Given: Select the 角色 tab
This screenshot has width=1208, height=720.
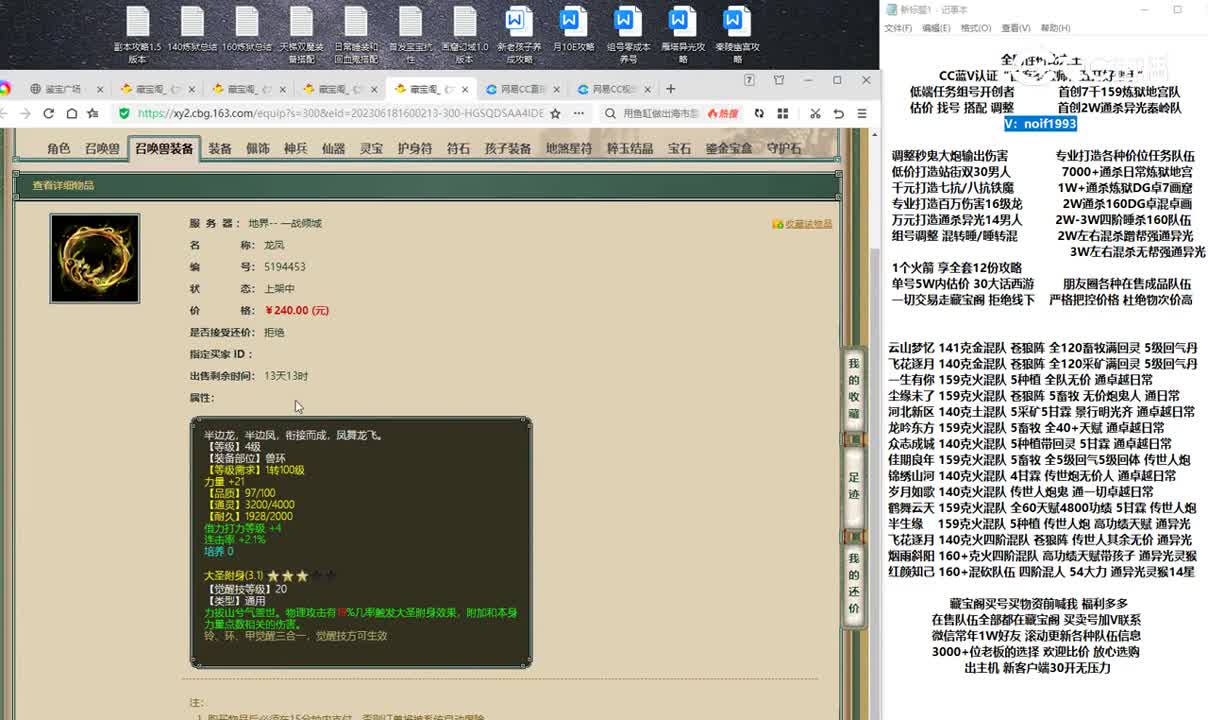Looking at the screenshot, I should 59,148.
